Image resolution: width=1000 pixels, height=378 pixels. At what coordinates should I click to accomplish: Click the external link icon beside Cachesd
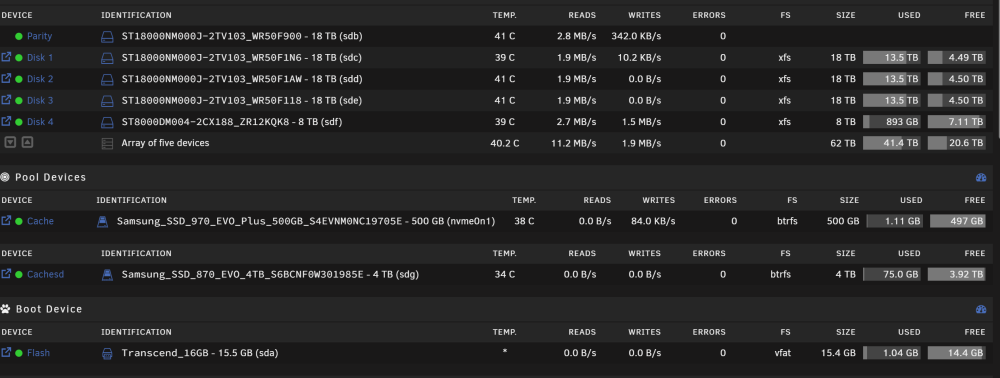coord(6,274)
